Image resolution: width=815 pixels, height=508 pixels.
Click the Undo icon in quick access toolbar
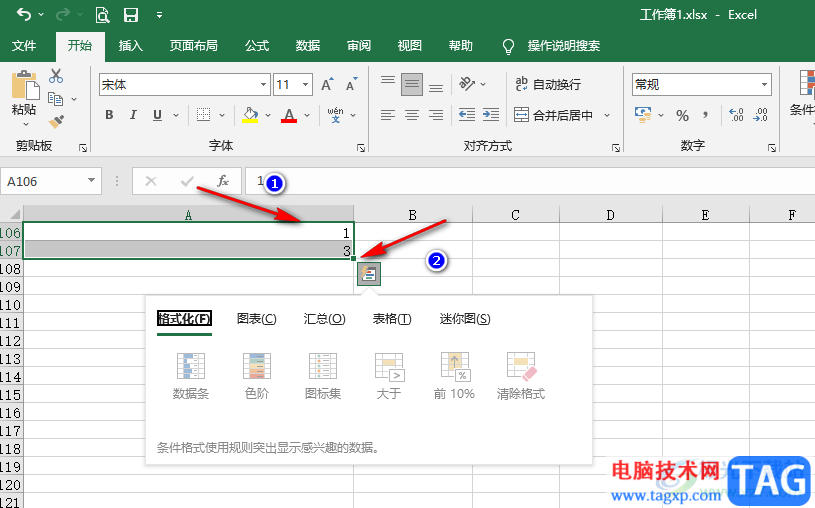pos(24,15)
